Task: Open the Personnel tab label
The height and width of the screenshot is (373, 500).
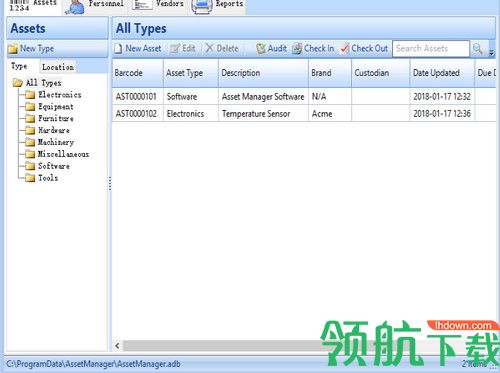Action: (106, 4)
